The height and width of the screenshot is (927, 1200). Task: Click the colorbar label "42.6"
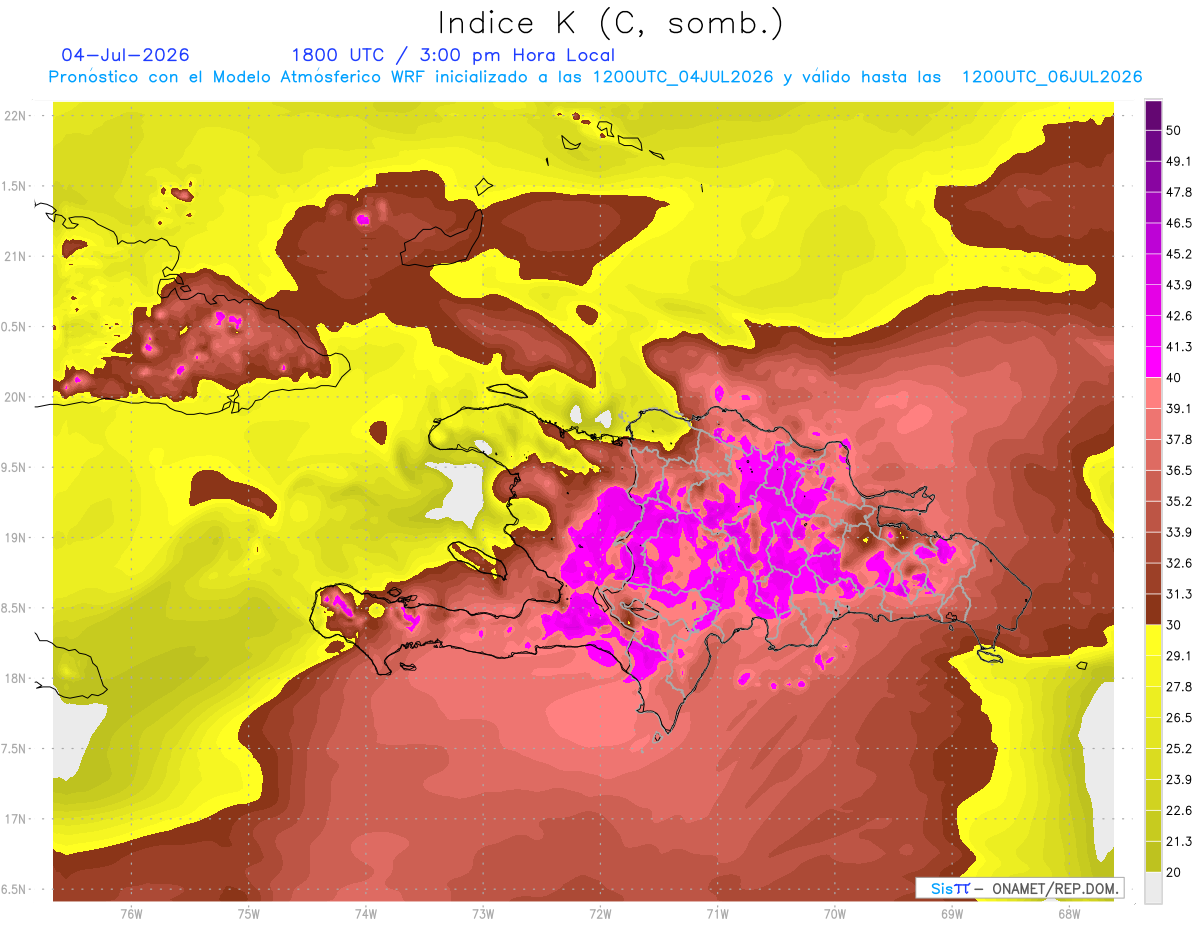[x=1178, y=316]
